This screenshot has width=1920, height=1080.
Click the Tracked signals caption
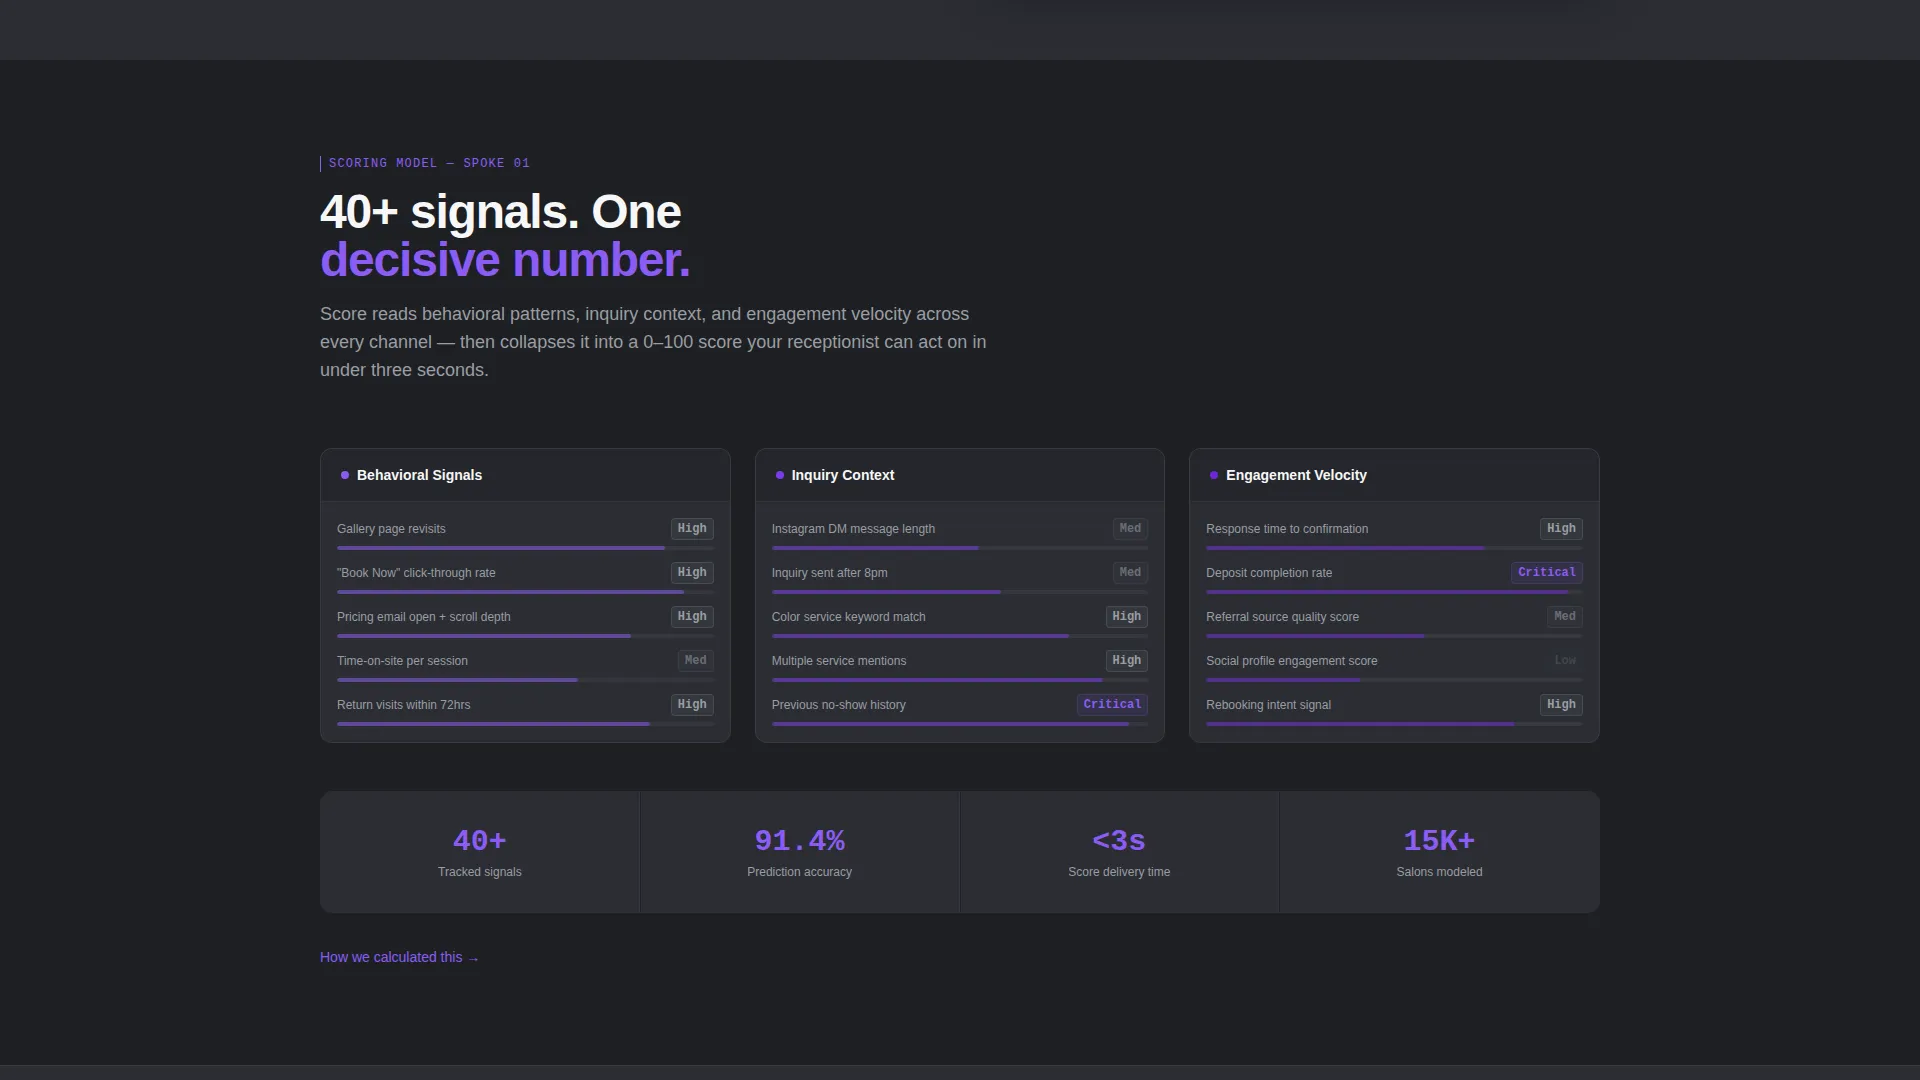pyautogui.click(x=480, y=872)
